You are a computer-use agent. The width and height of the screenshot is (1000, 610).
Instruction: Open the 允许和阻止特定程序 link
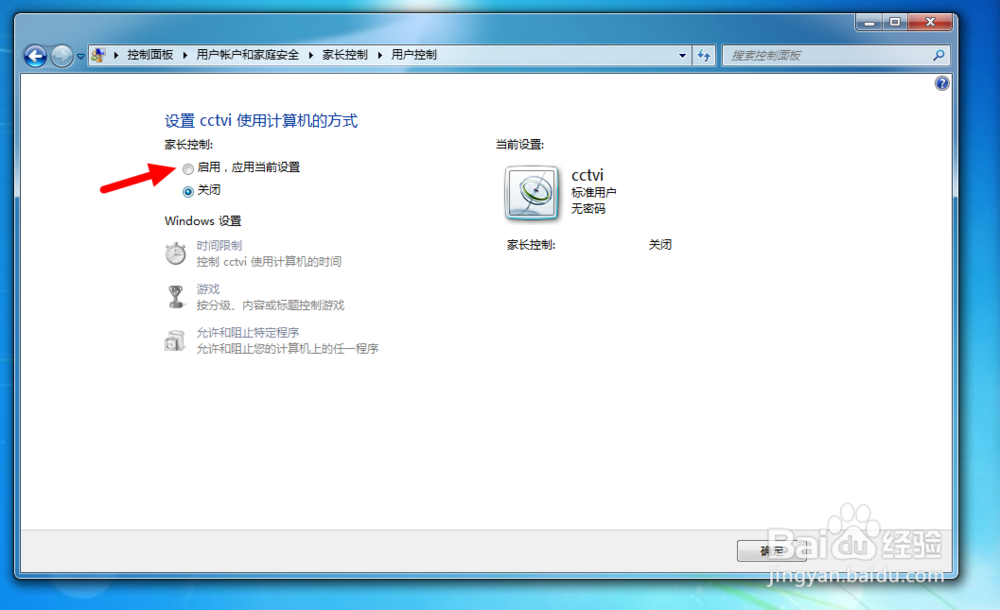pos(248,332)
